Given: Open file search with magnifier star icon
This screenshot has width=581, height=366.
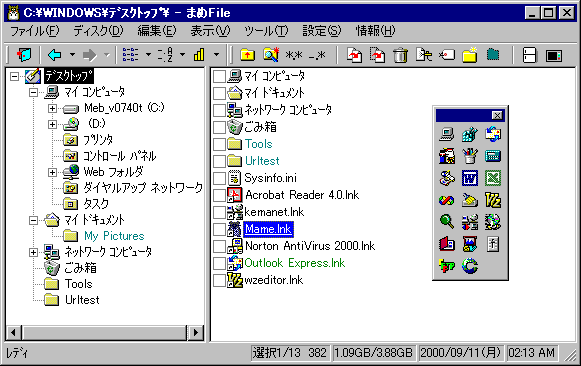Looking at the screenshot, I should [x=271, y=55].
